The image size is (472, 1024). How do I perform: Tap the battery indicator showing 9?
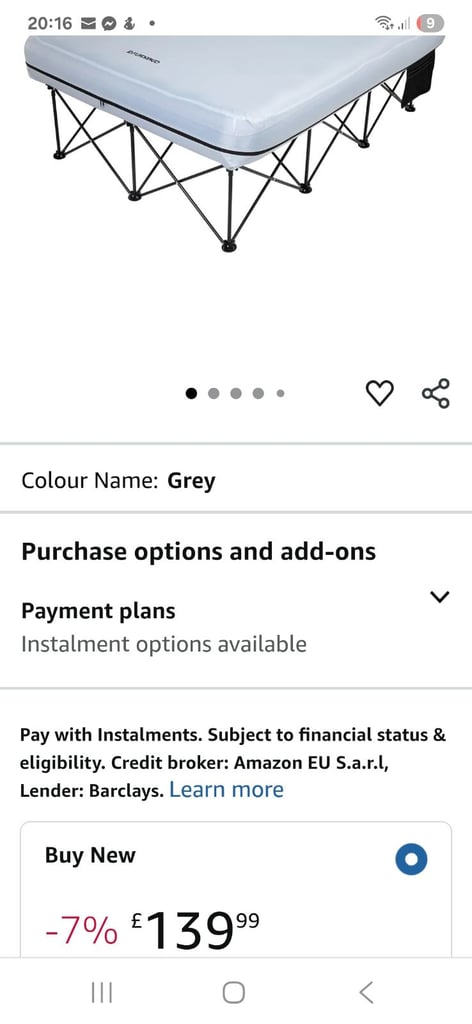click(430, 24)
